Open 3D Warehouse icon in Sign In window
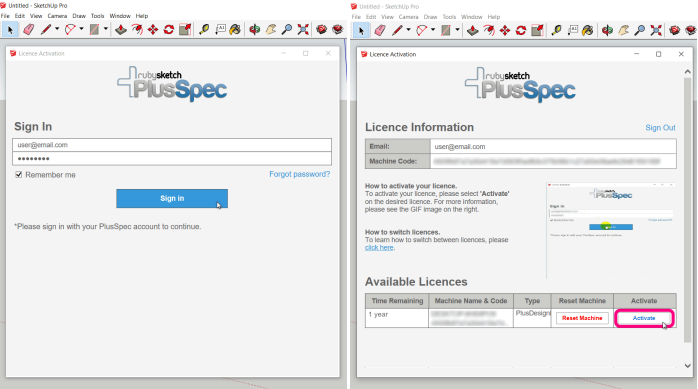The width and height of the screenshot is (698, 389). [321, 30]
